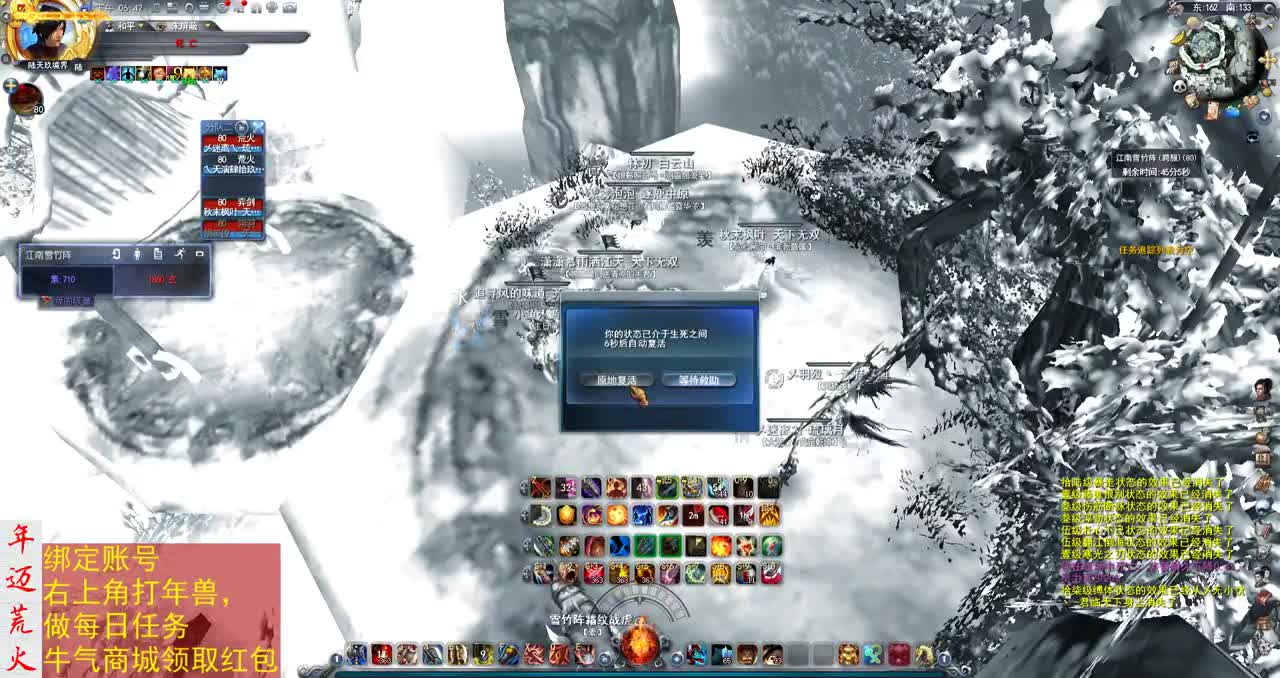
Task: Select team member 天演肆拾玖 in the team list
Action: pos(232,164)
